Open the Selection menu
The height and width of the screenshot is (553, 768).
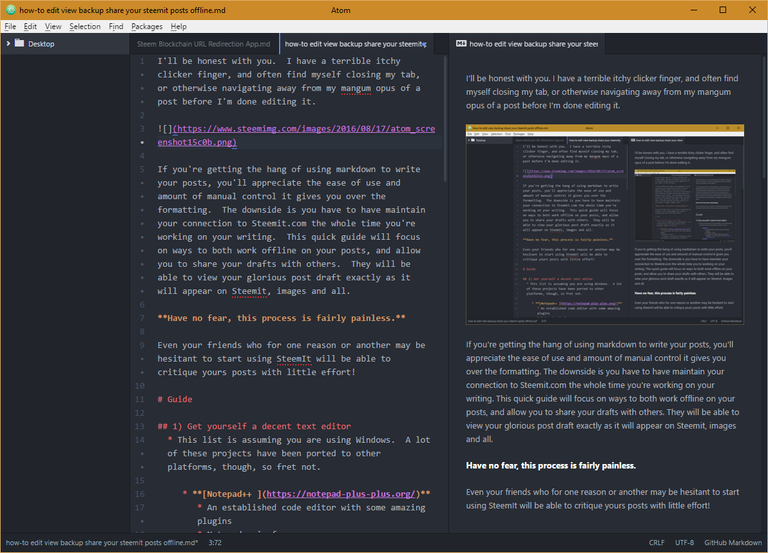(85, 26)
